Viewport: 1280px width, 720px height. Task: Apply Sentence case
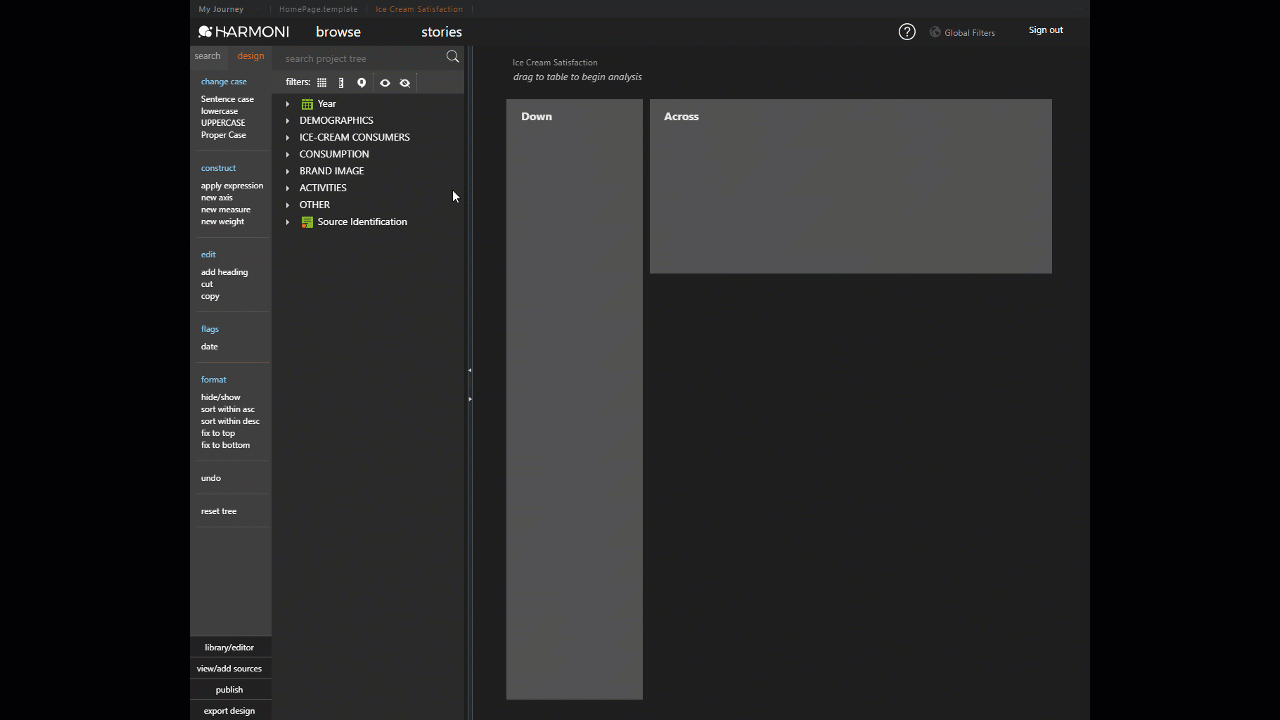click(227, 99)
